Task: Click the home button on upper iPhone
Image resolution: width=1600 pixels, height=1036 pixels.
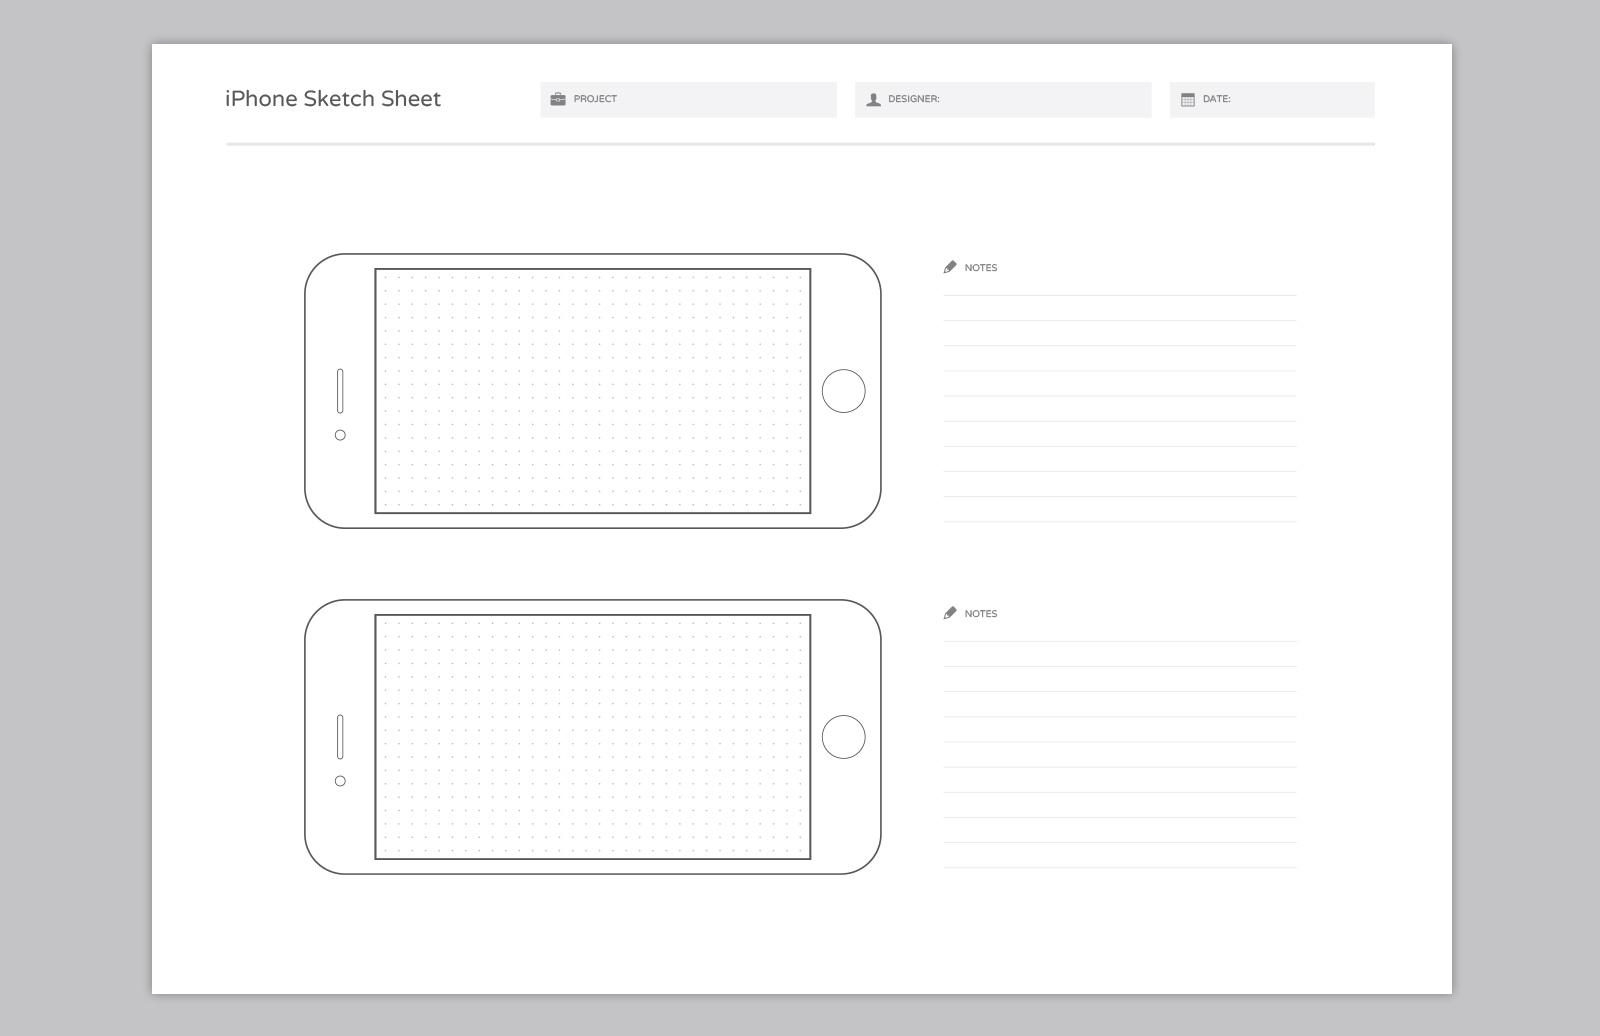Action: click(843, 391)
